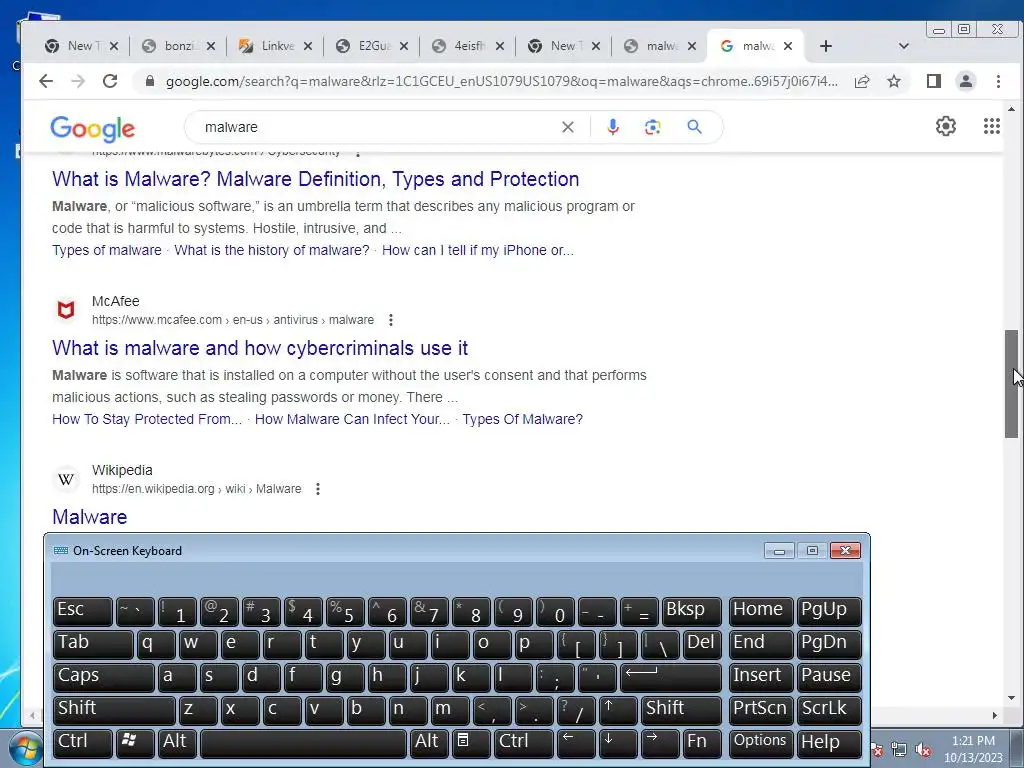Close the E2Gu tab

(404, 46)
